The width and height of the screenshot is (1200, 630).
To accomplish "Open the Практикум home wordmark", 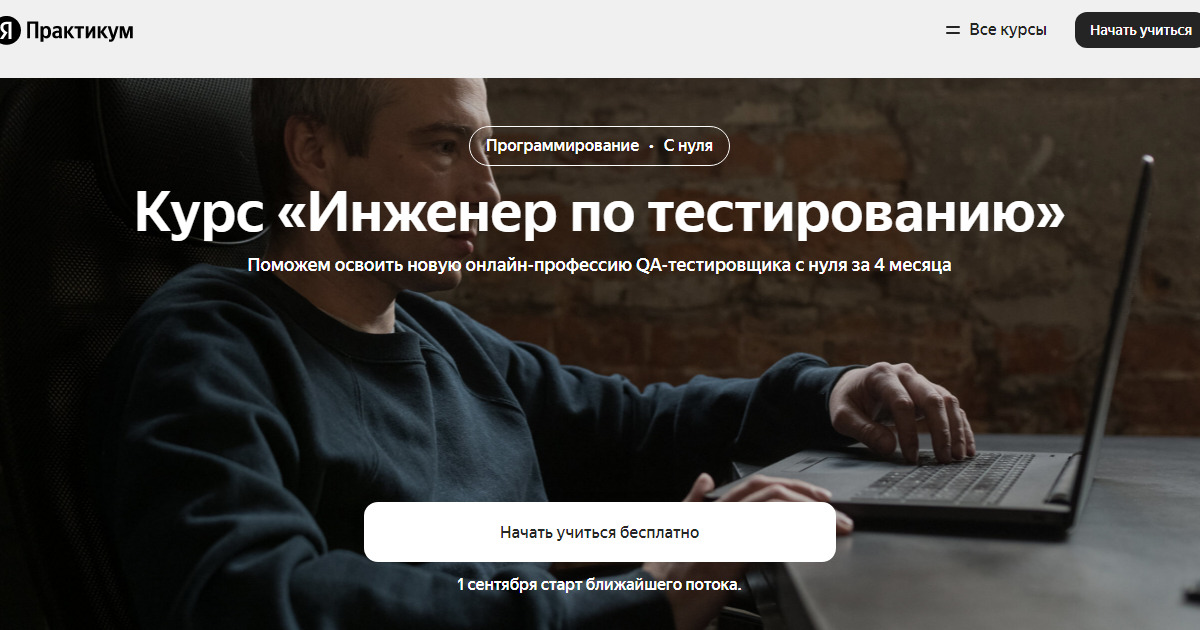I will click(x=79, y=31).
